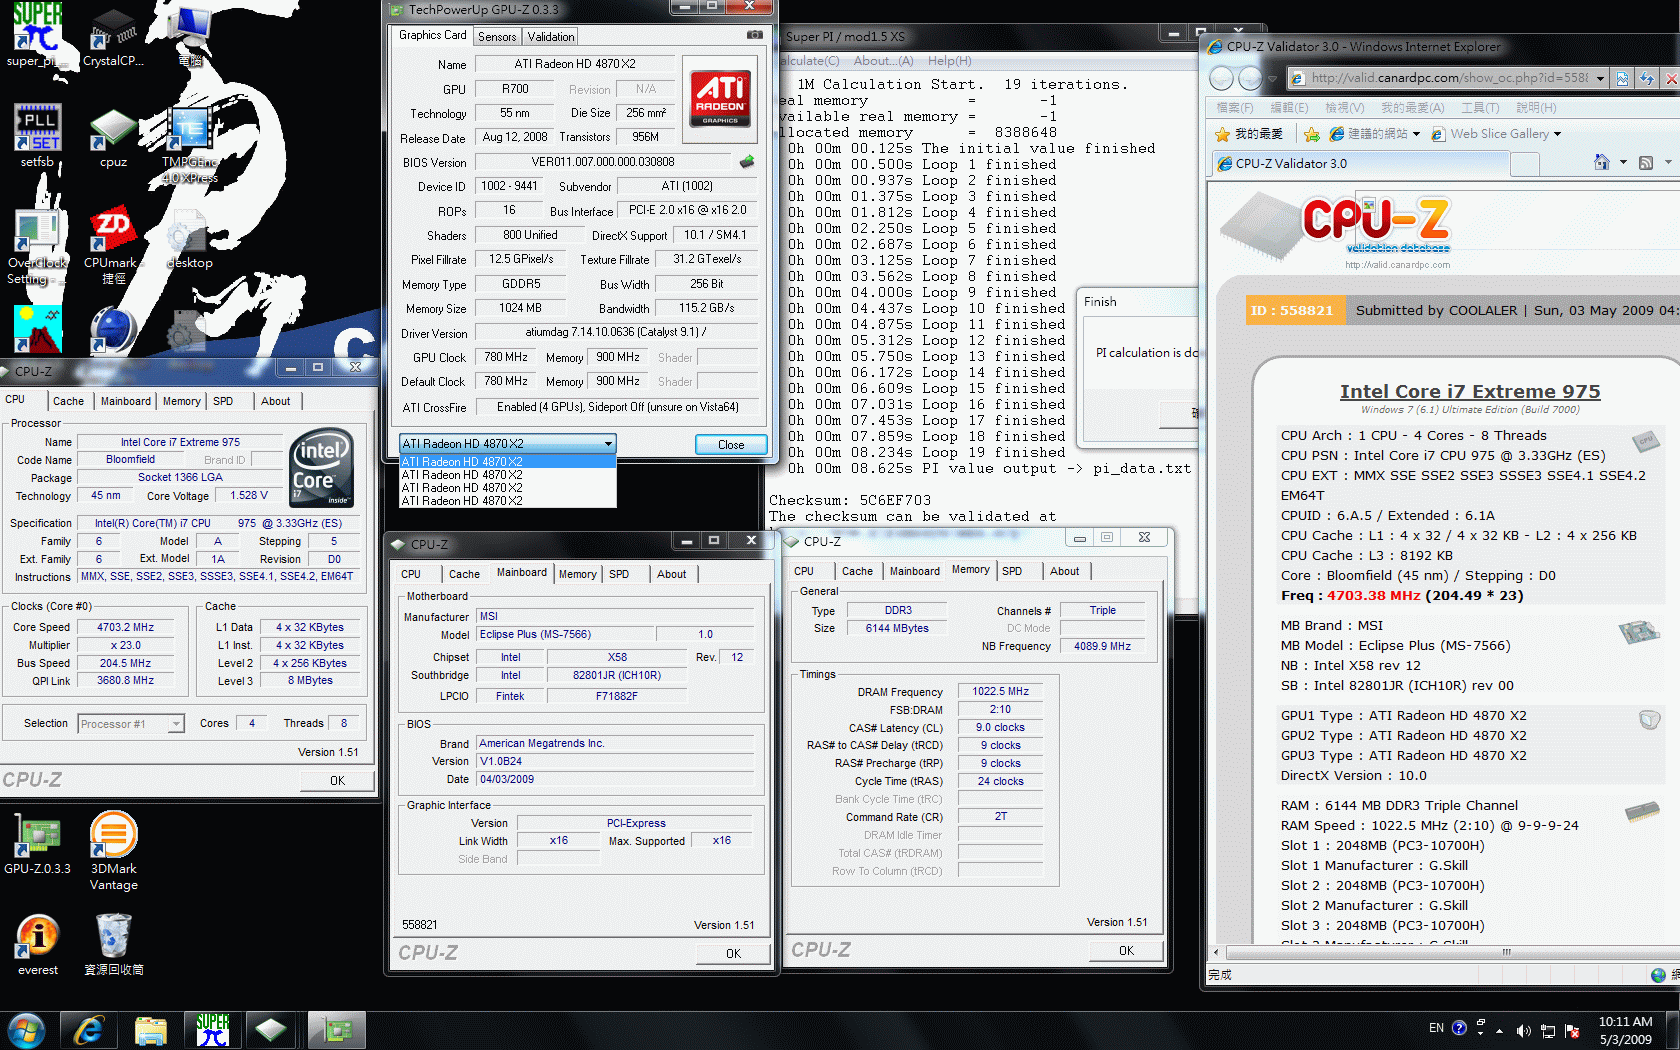Open the everest desktop icon
Image resolution: width=1680 pixels, height=1050 pixels.
pyautogui.click(x=37, y=945)
